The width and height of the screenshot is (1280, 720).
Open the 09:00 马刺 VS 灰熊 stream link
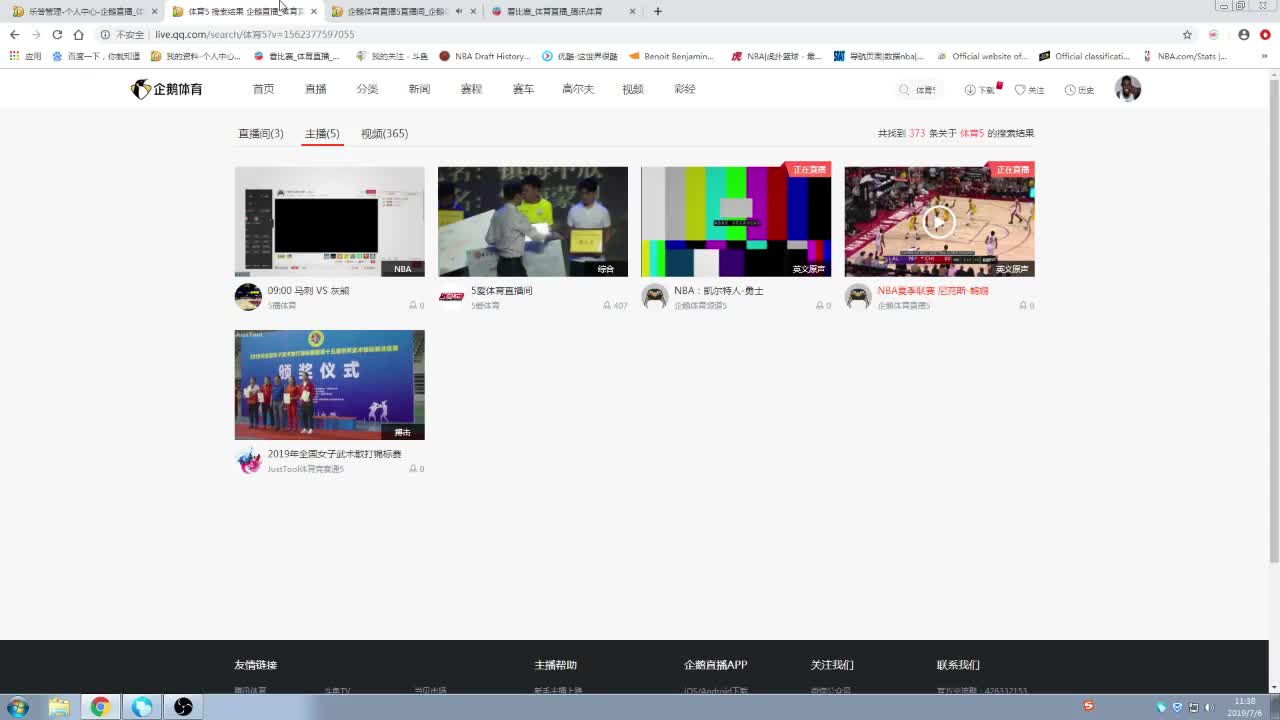(x=308, y=291)
